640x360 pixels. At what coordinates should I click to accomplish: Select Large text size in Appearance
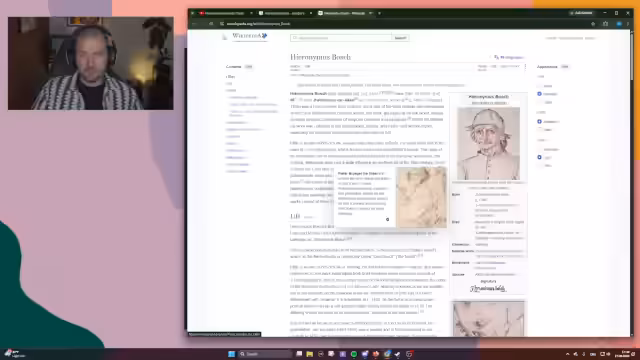point(540,102)
